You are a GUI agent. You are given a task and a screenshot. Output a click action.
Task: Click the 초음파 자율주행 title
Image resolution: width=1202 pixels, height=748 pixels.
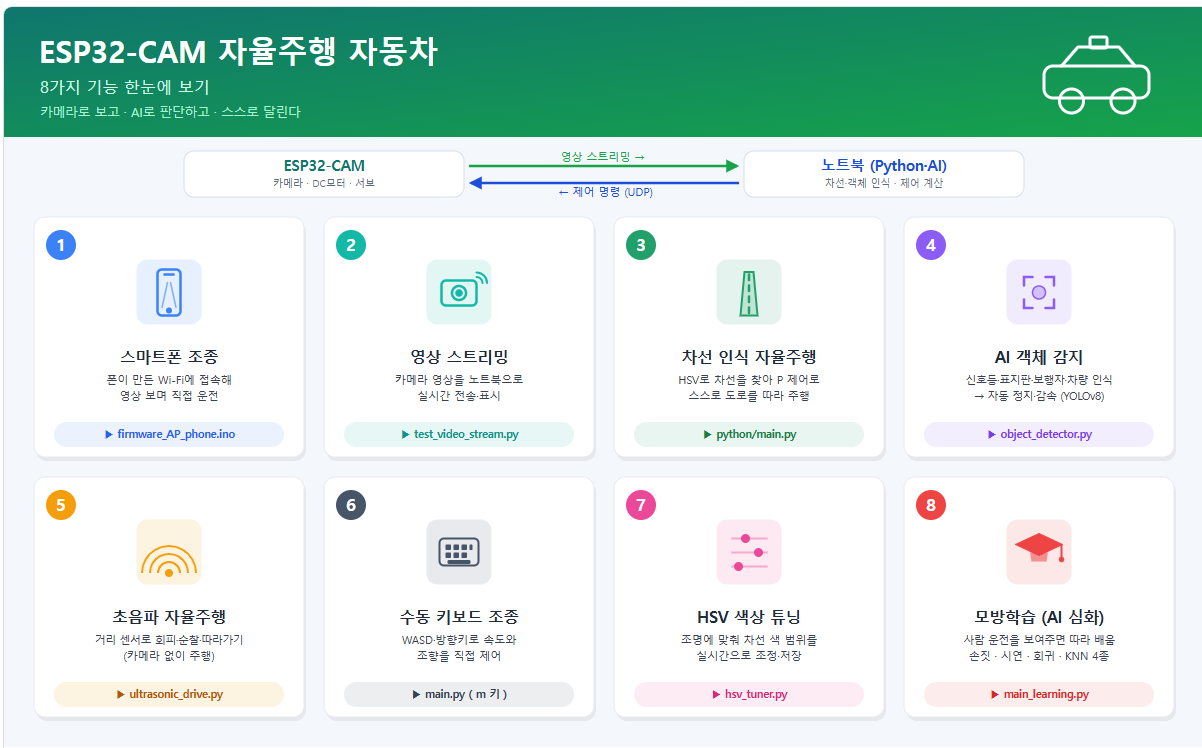coord(169,617)
